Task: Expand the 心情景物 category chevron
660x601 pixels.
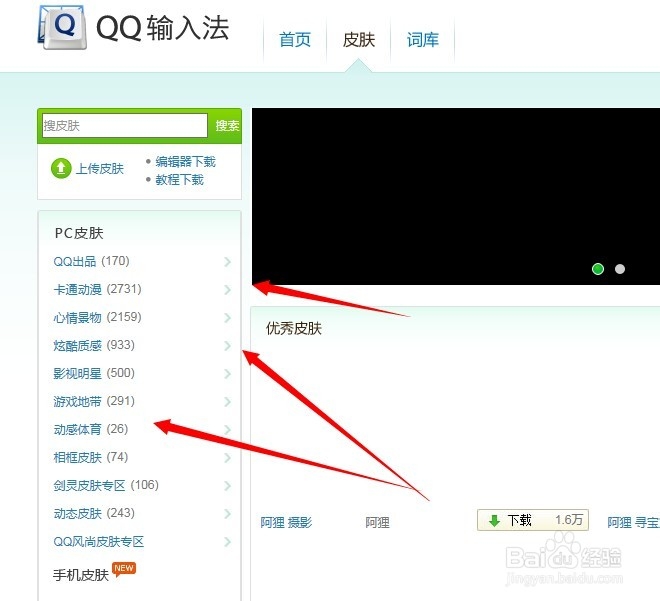Action: pyautogui.click(x=227, y=318)
